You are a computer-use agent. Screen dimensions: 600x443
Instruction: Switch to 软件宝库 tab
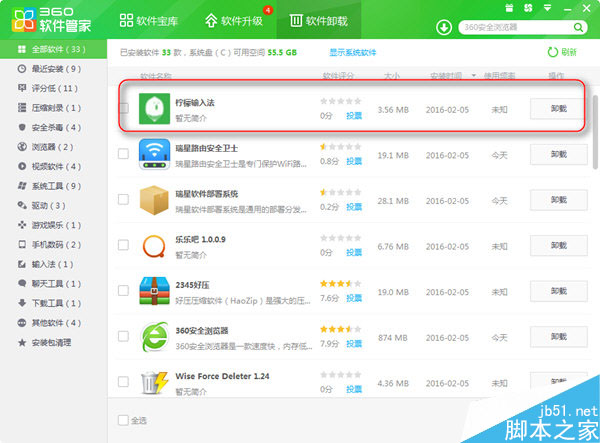pyautogui.click(x=149, y=20)
